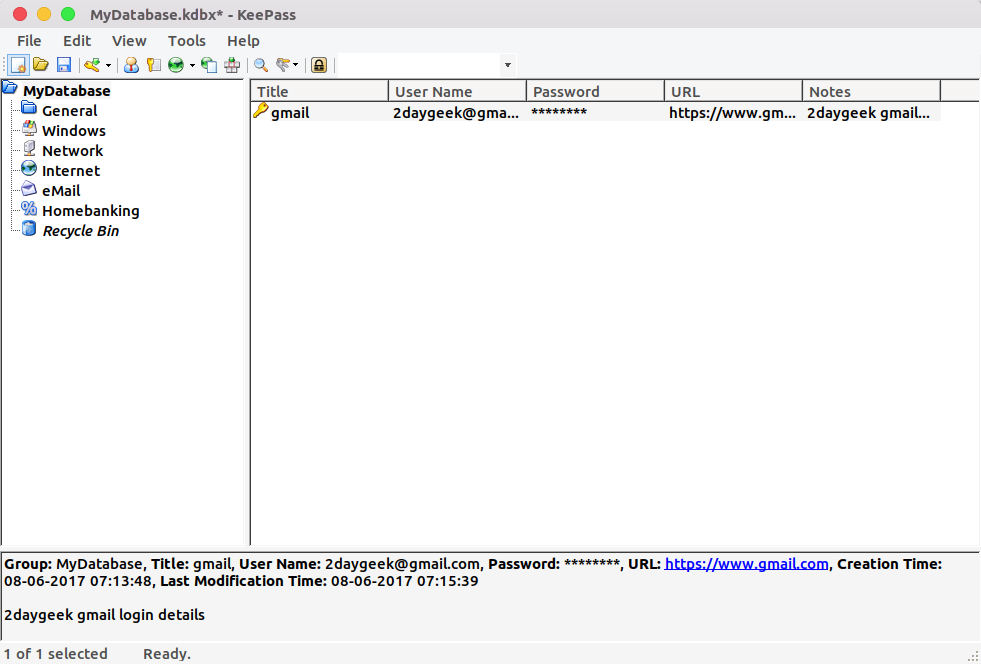Click the Show Entries keys icon

tap(284, 64)
